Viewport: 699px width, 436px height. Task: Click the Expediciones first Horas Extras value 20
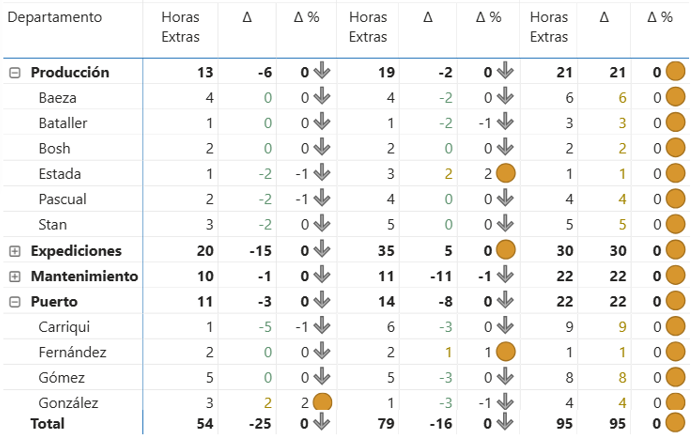point(205,251)
